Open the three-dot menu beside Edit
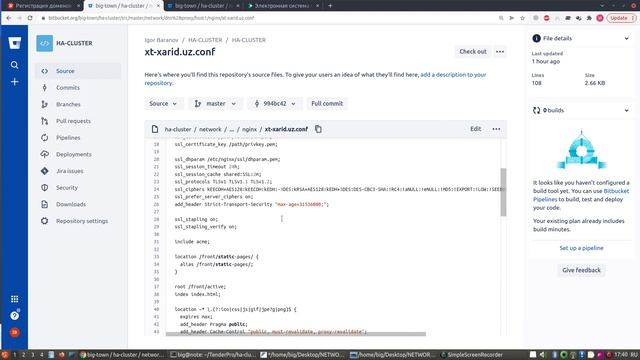 tap(496, 129)
